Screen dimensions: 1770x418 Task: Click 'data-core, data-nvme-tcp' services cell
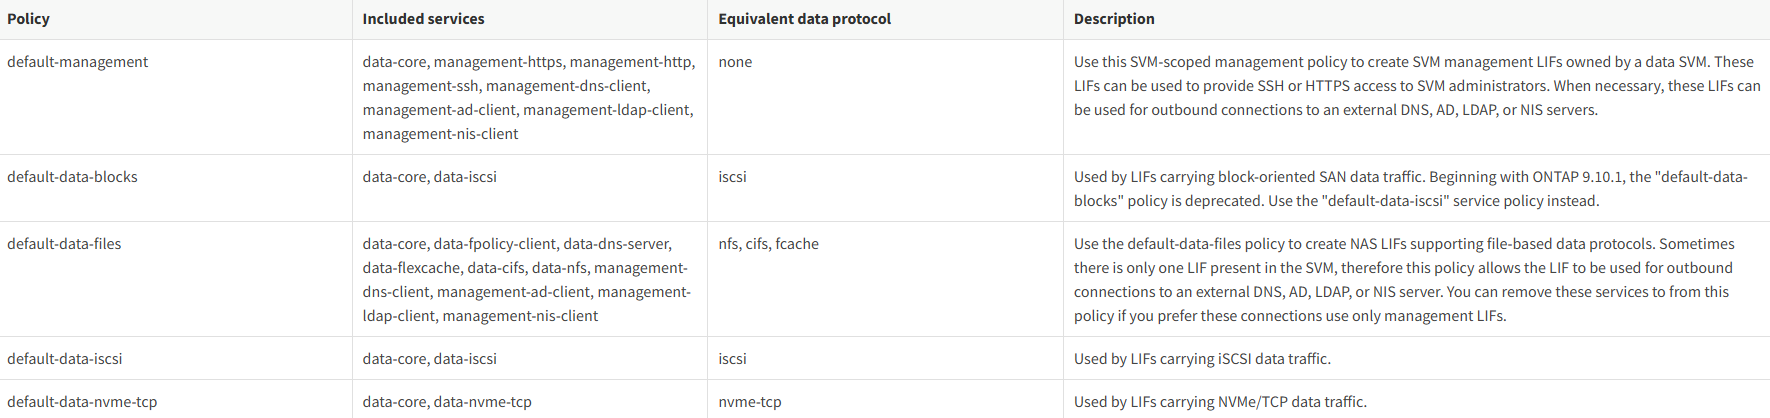(447, 402)
